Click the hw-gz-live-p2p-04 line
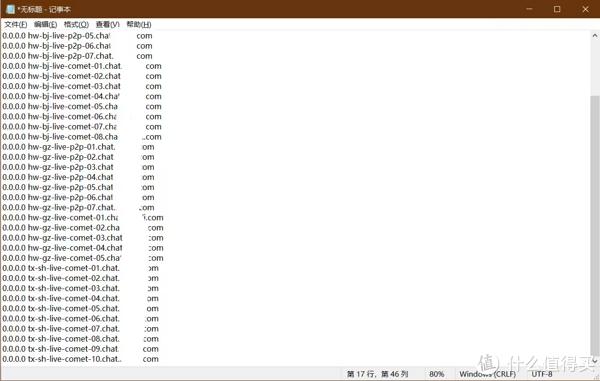Screen dimensions: 600x381 point(78,177)
